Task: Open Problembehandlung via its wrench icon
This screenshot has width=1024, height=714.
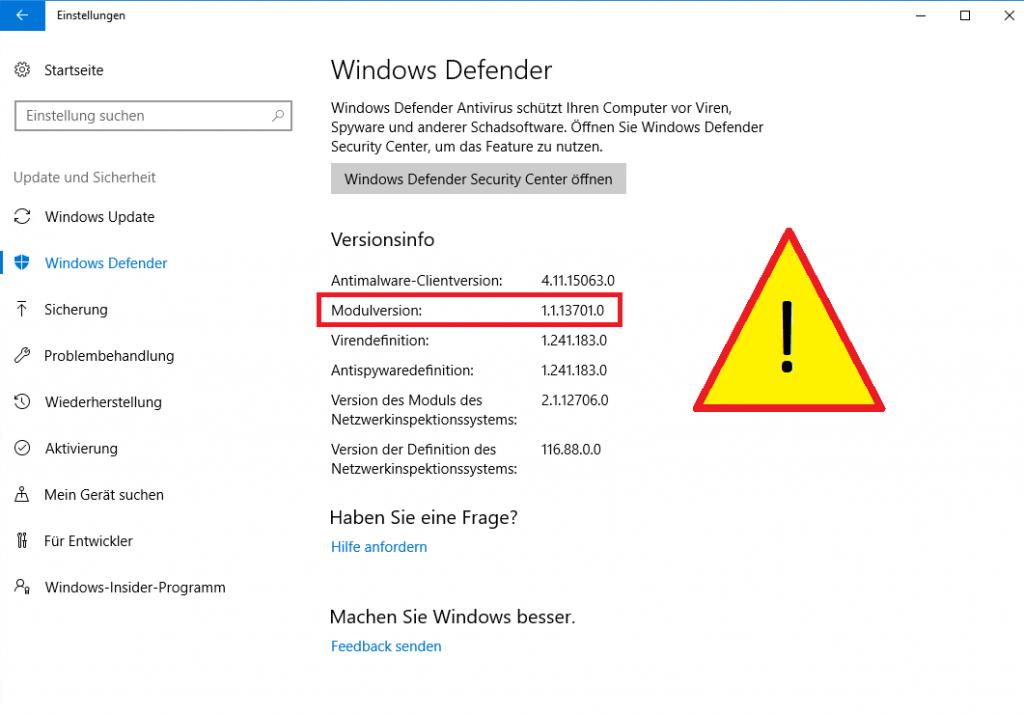Action: tap(22, 355)
